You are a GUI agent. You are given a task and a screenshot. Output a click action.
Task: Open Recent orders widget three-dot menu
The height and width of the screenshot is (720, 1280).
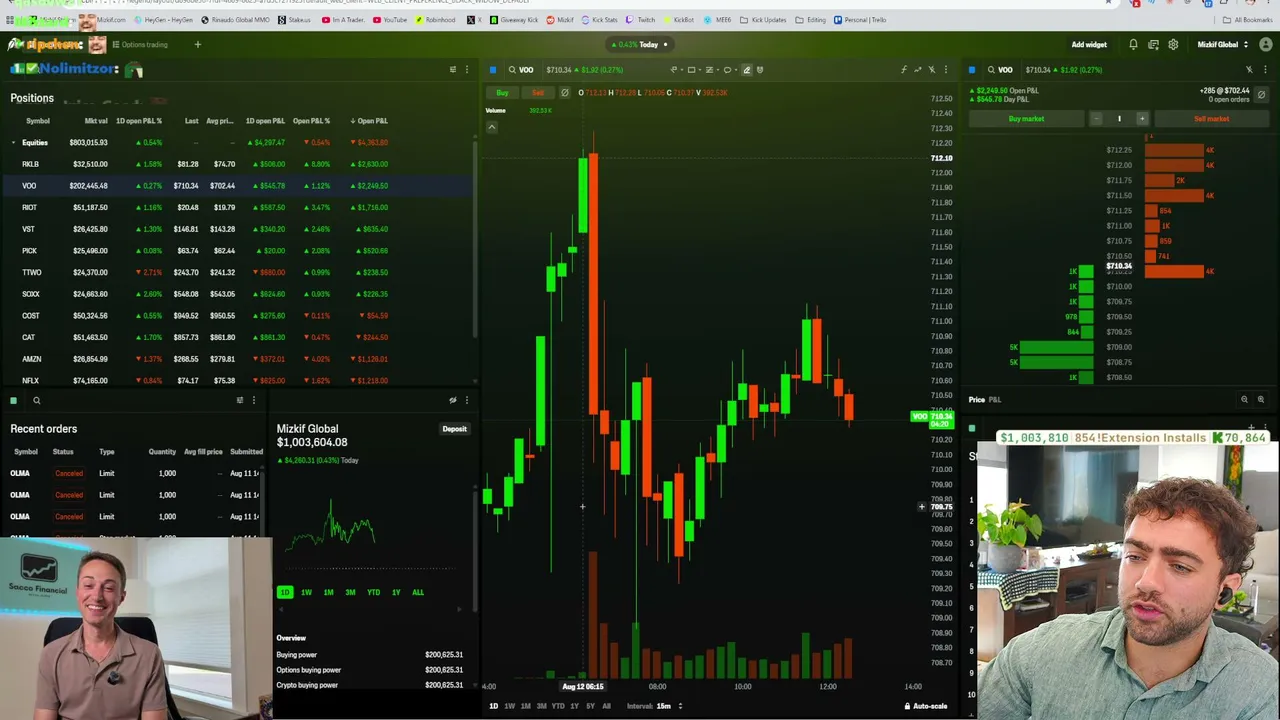[x=253, y=400]
